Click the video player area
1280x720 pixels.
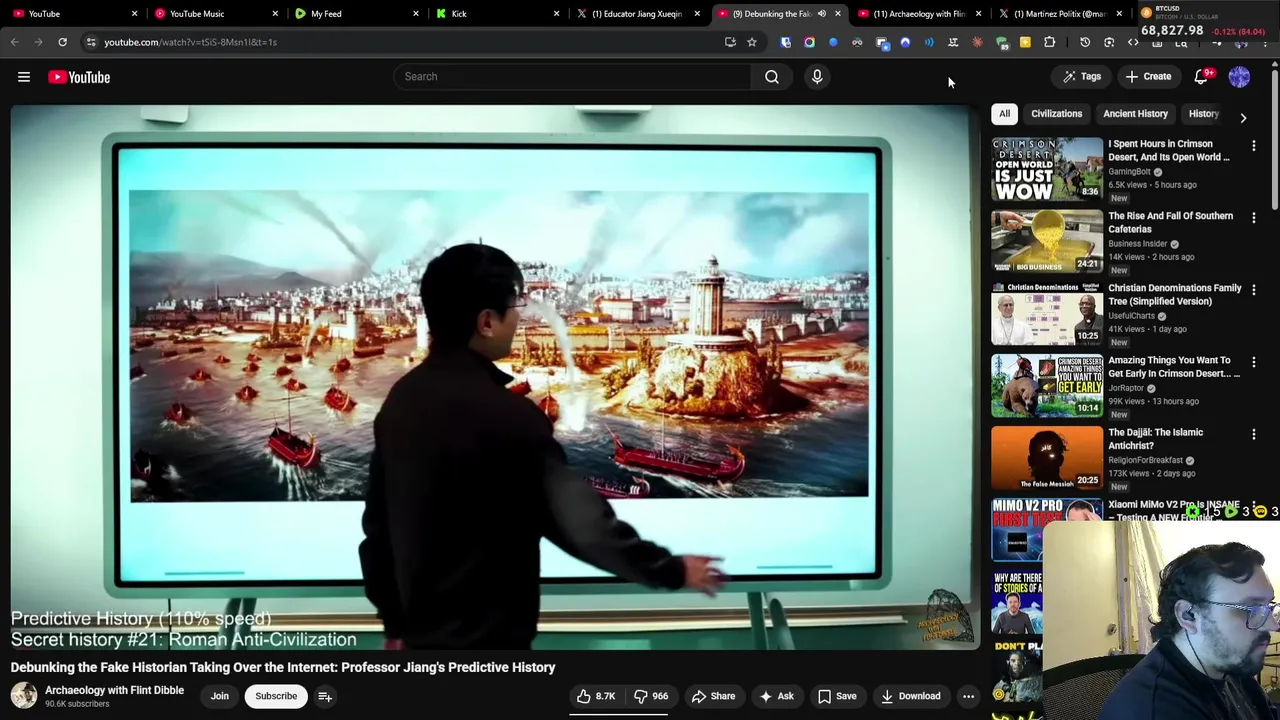[495, 377]
